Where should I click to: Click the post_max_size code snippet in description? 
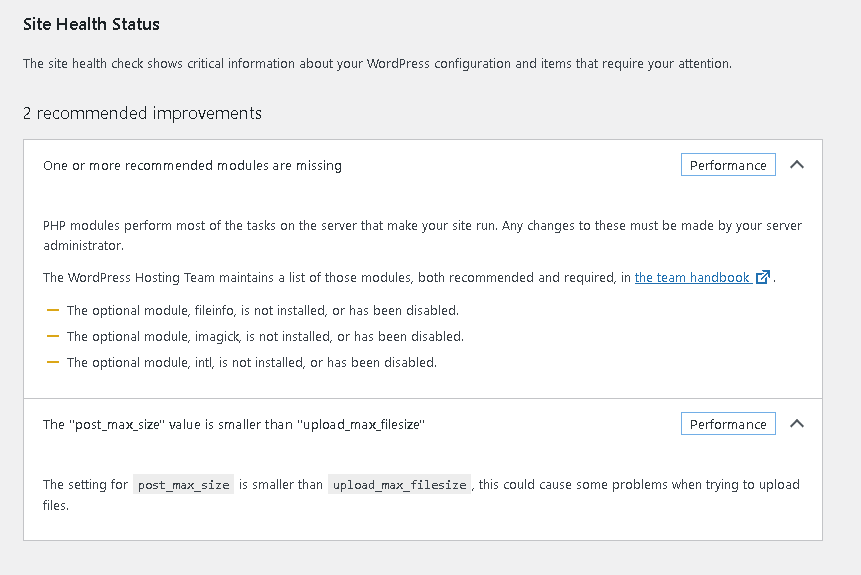click(183, 485)
